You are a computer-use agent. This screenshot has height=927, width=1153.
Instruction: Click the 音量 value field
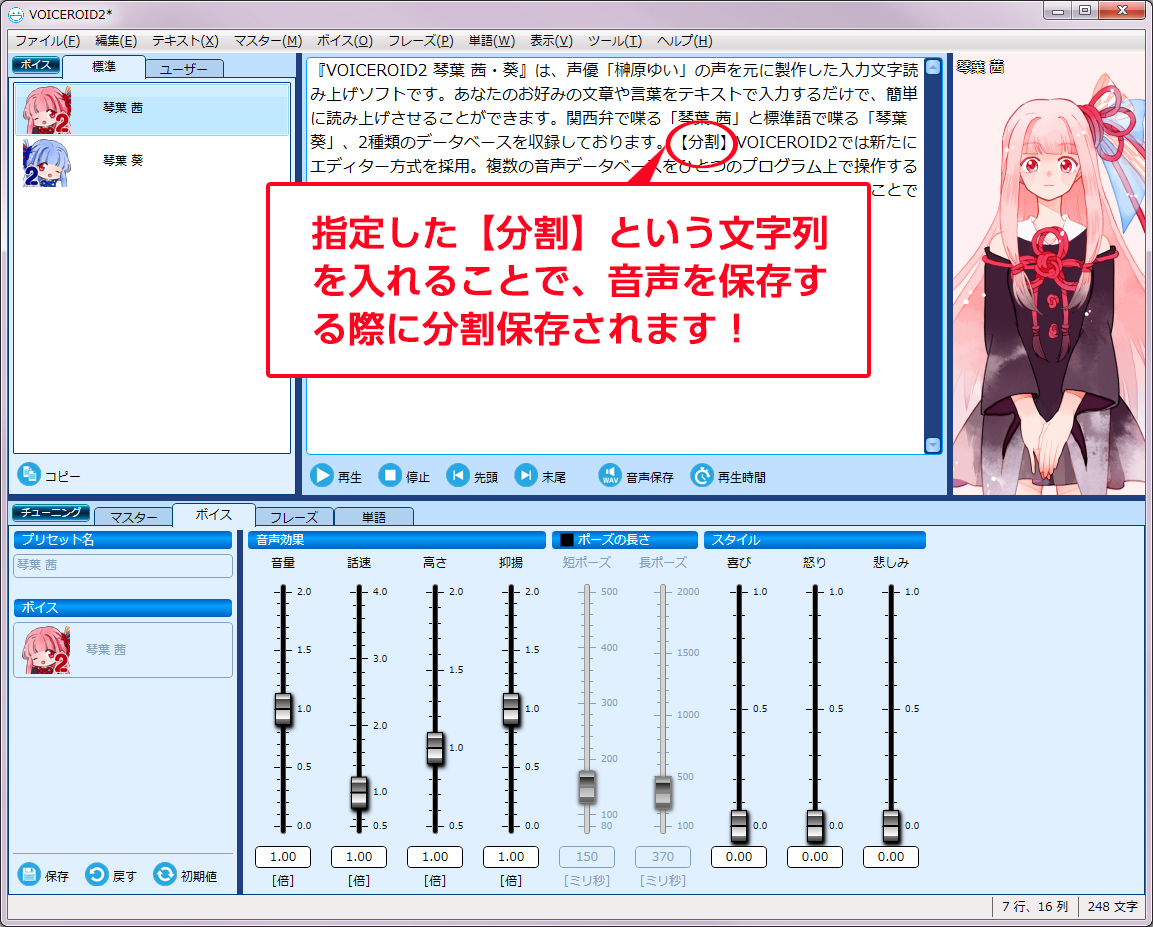(x=283, y=857)
